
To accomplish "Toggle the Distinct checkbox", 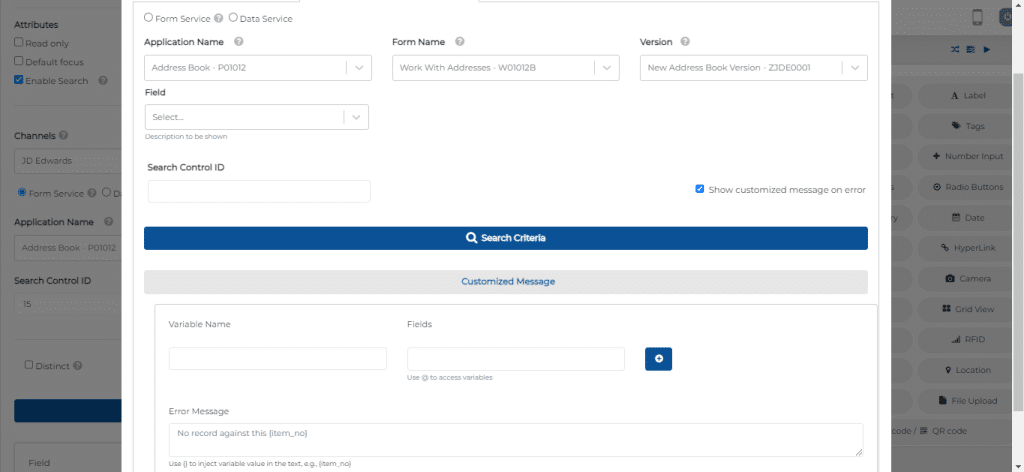I will pyautogui.click(x=29, y=365).
